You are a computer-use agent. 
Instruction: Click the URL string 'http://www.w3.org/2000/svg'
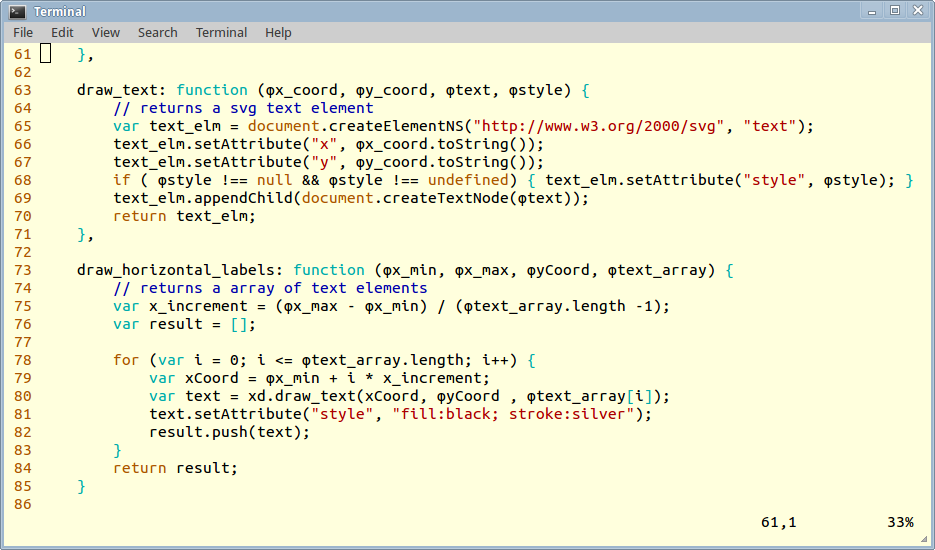tap(598, 126)
